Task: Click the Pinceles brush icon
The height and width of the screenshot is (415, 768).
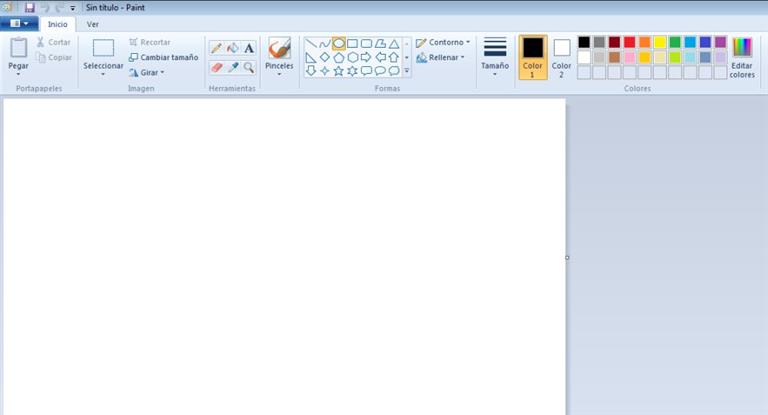Action: [x=279, y=48]
